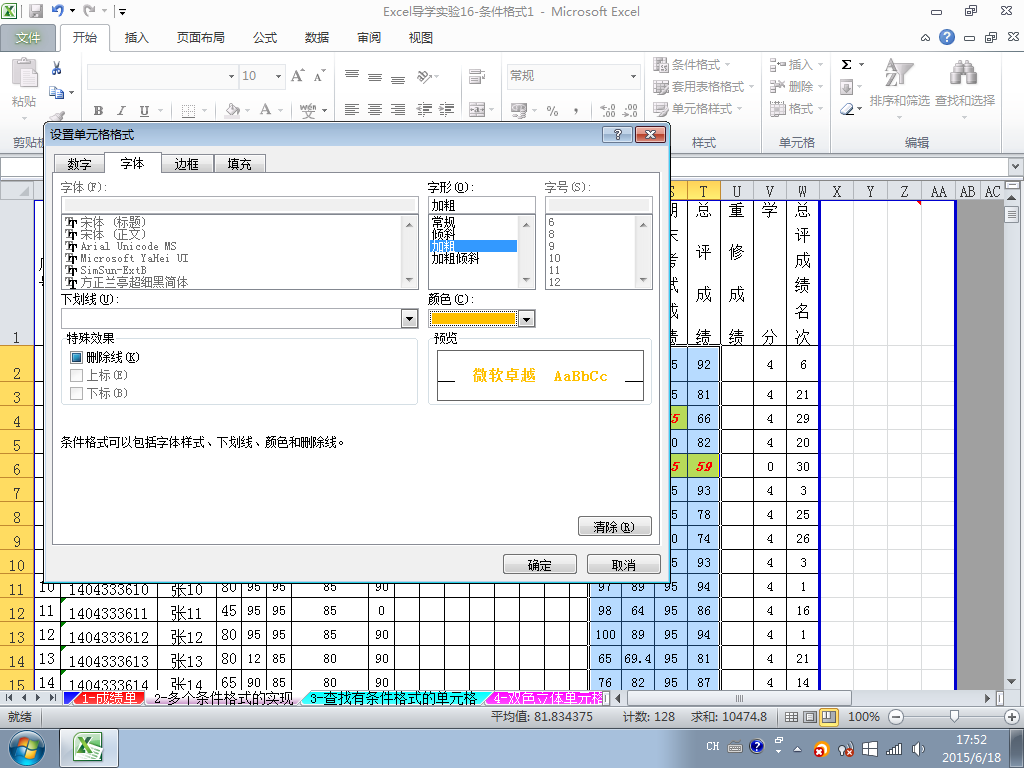Click the Center align icon in ribbon
The height and width of the screenshot is (768, 1024).
click(375, 110)
